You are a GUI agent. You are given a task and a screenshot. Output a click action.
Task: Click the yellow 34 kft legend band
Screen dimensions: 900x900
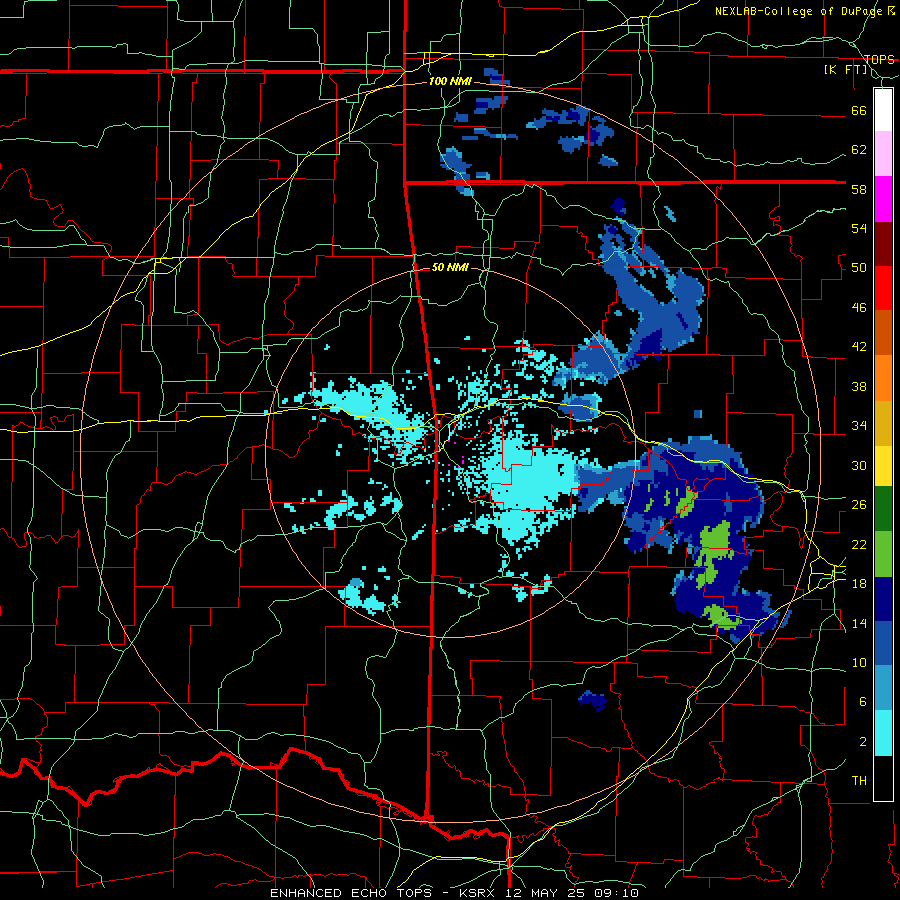click(x=883, y=465)
